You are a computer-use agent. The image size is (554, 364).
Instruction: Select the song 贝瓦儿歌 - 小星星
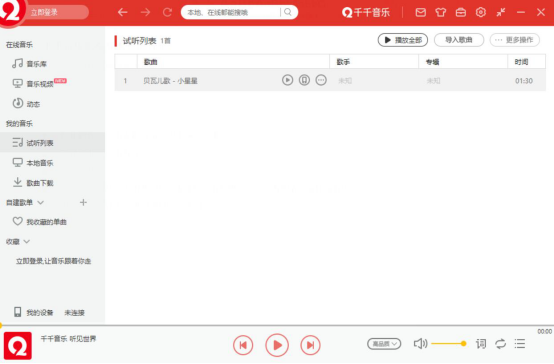tap(170, 81)
